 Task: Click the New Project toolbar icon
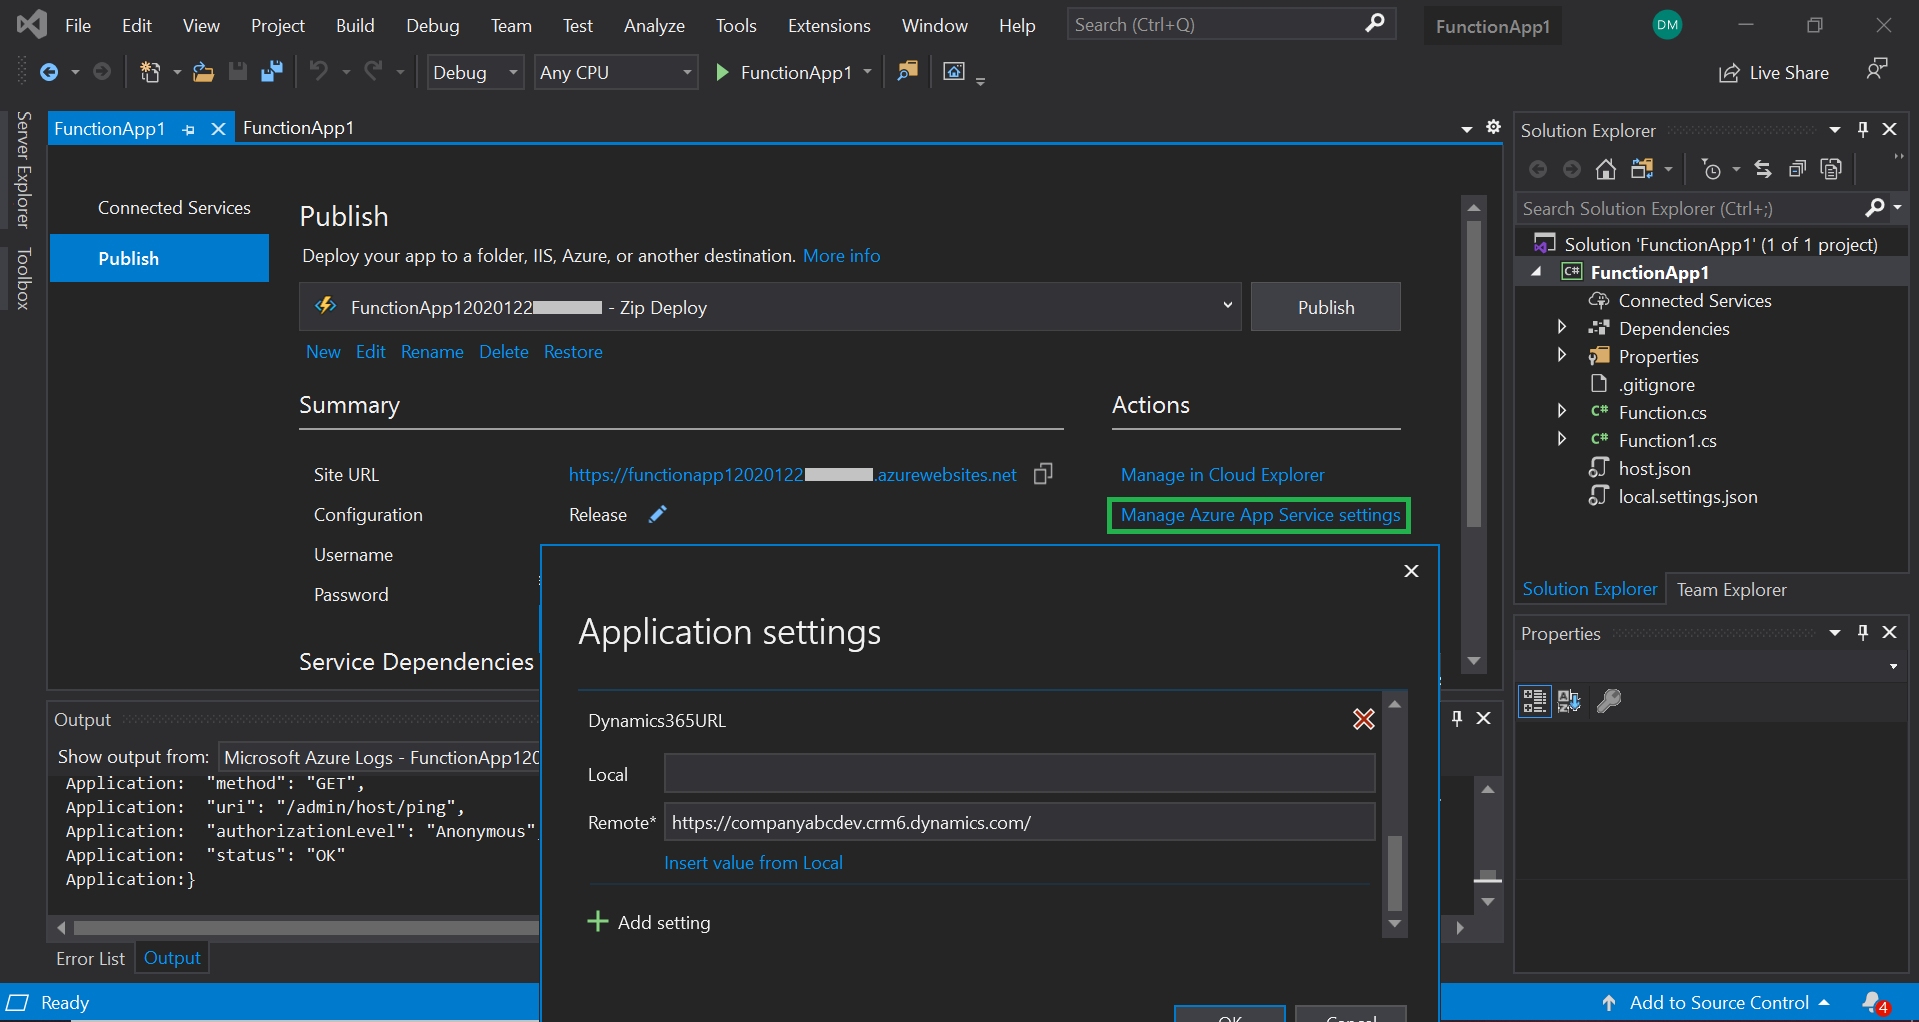click(x=150, y=72)
